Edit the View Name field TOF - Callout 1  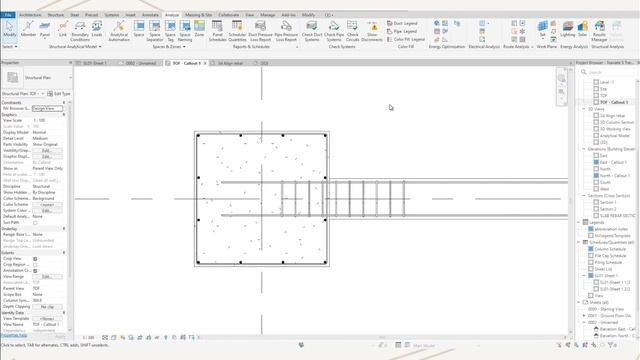[47, 324]
